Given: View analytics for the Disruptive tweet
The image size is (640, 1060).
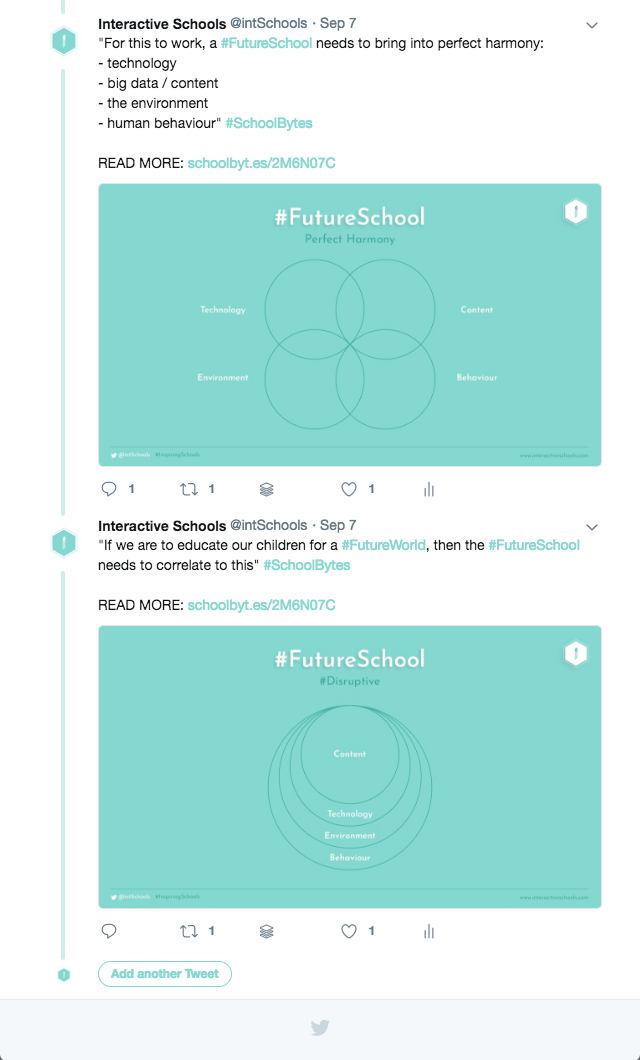Looking at the screenshot, I should [428, 931].
